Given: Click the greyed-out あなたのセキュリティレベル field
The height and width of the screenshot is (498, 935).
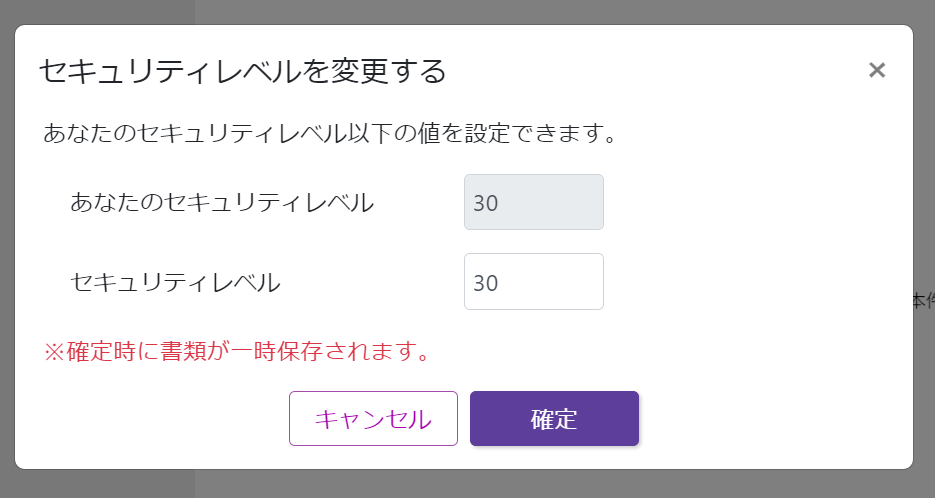Looking at the screenshot, I should click(x=533, y=202).
